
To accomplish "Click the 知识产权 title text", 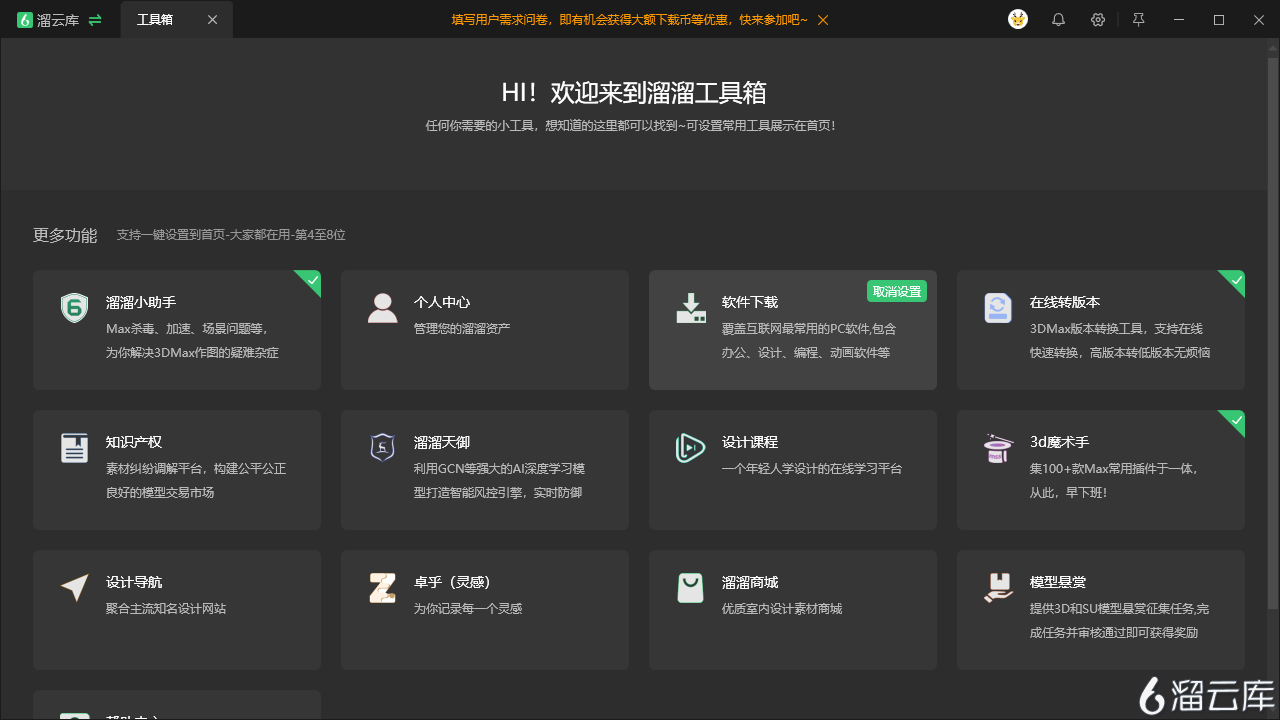I will 134,442.
